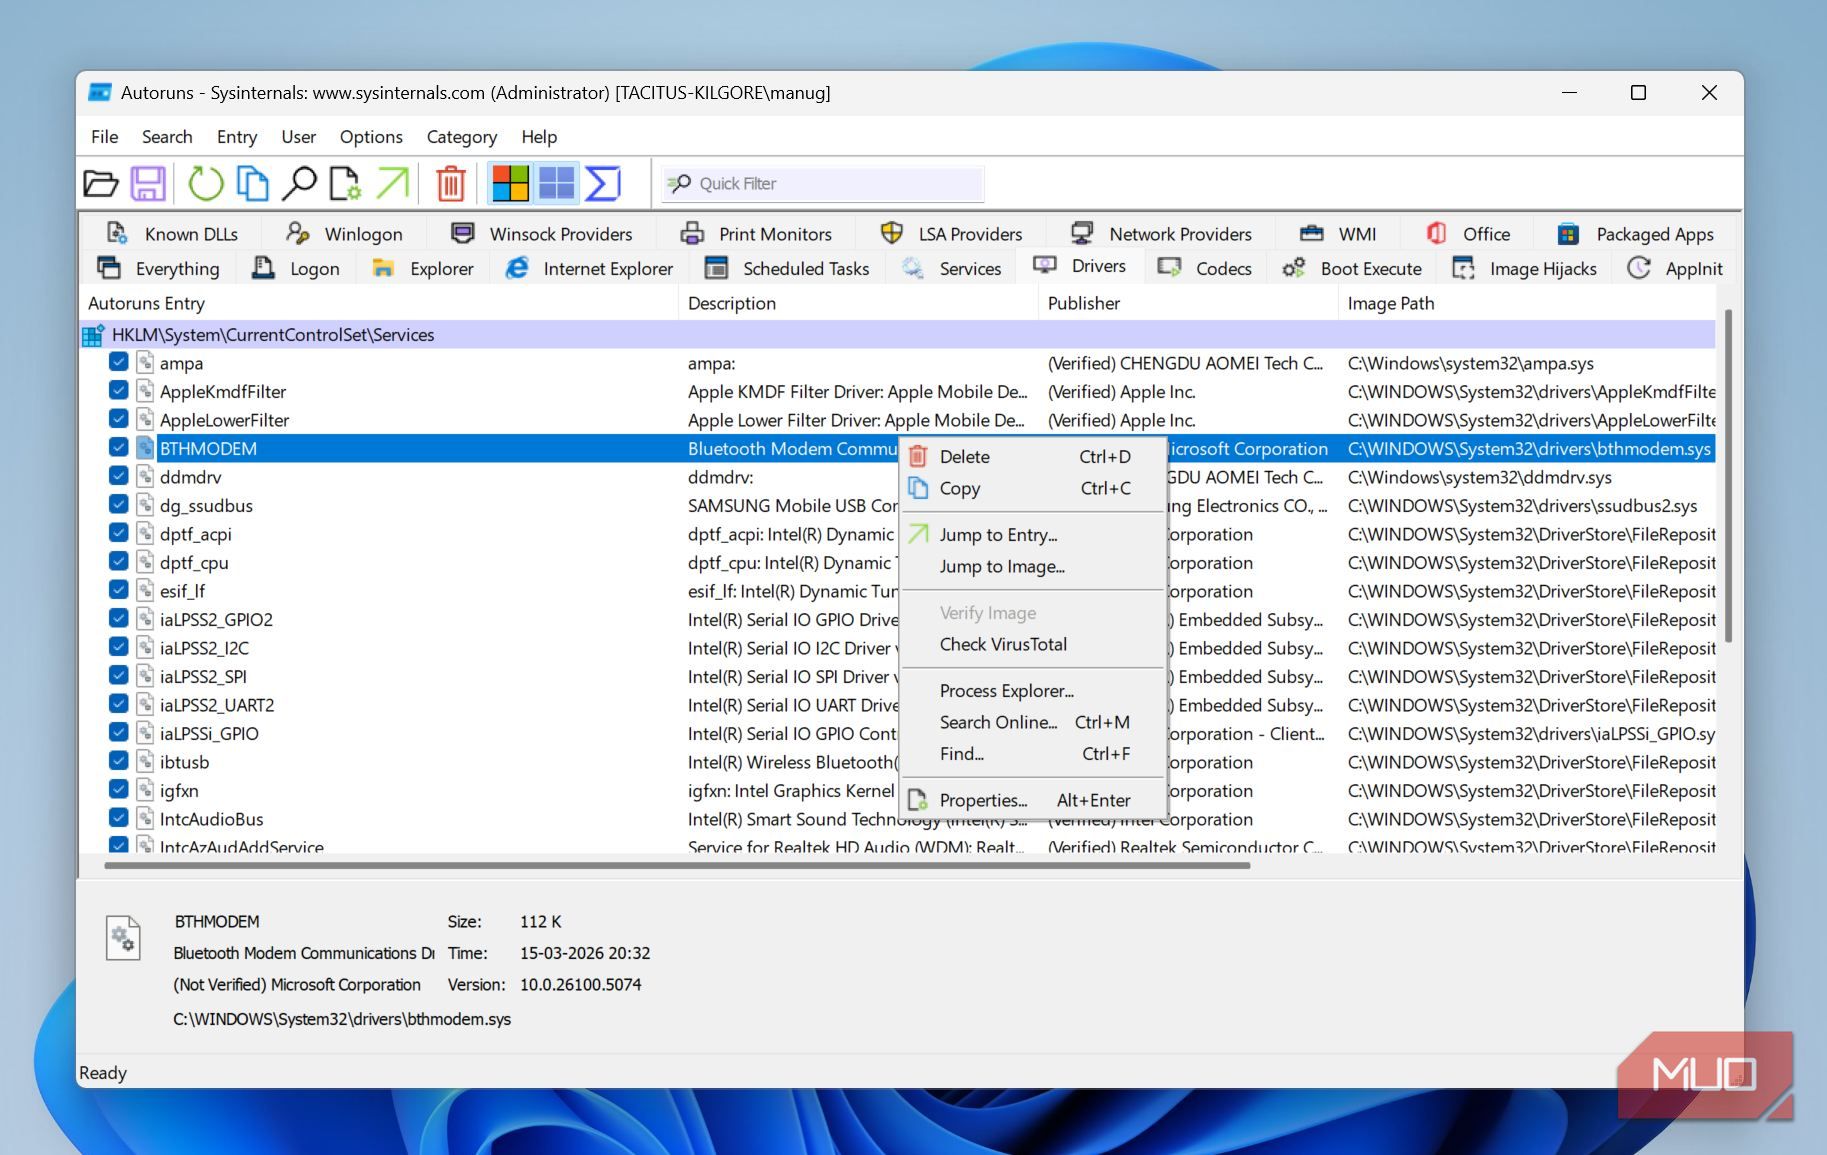
Task: Open Properties from the context menu
Action: [x=1033, y=800]
